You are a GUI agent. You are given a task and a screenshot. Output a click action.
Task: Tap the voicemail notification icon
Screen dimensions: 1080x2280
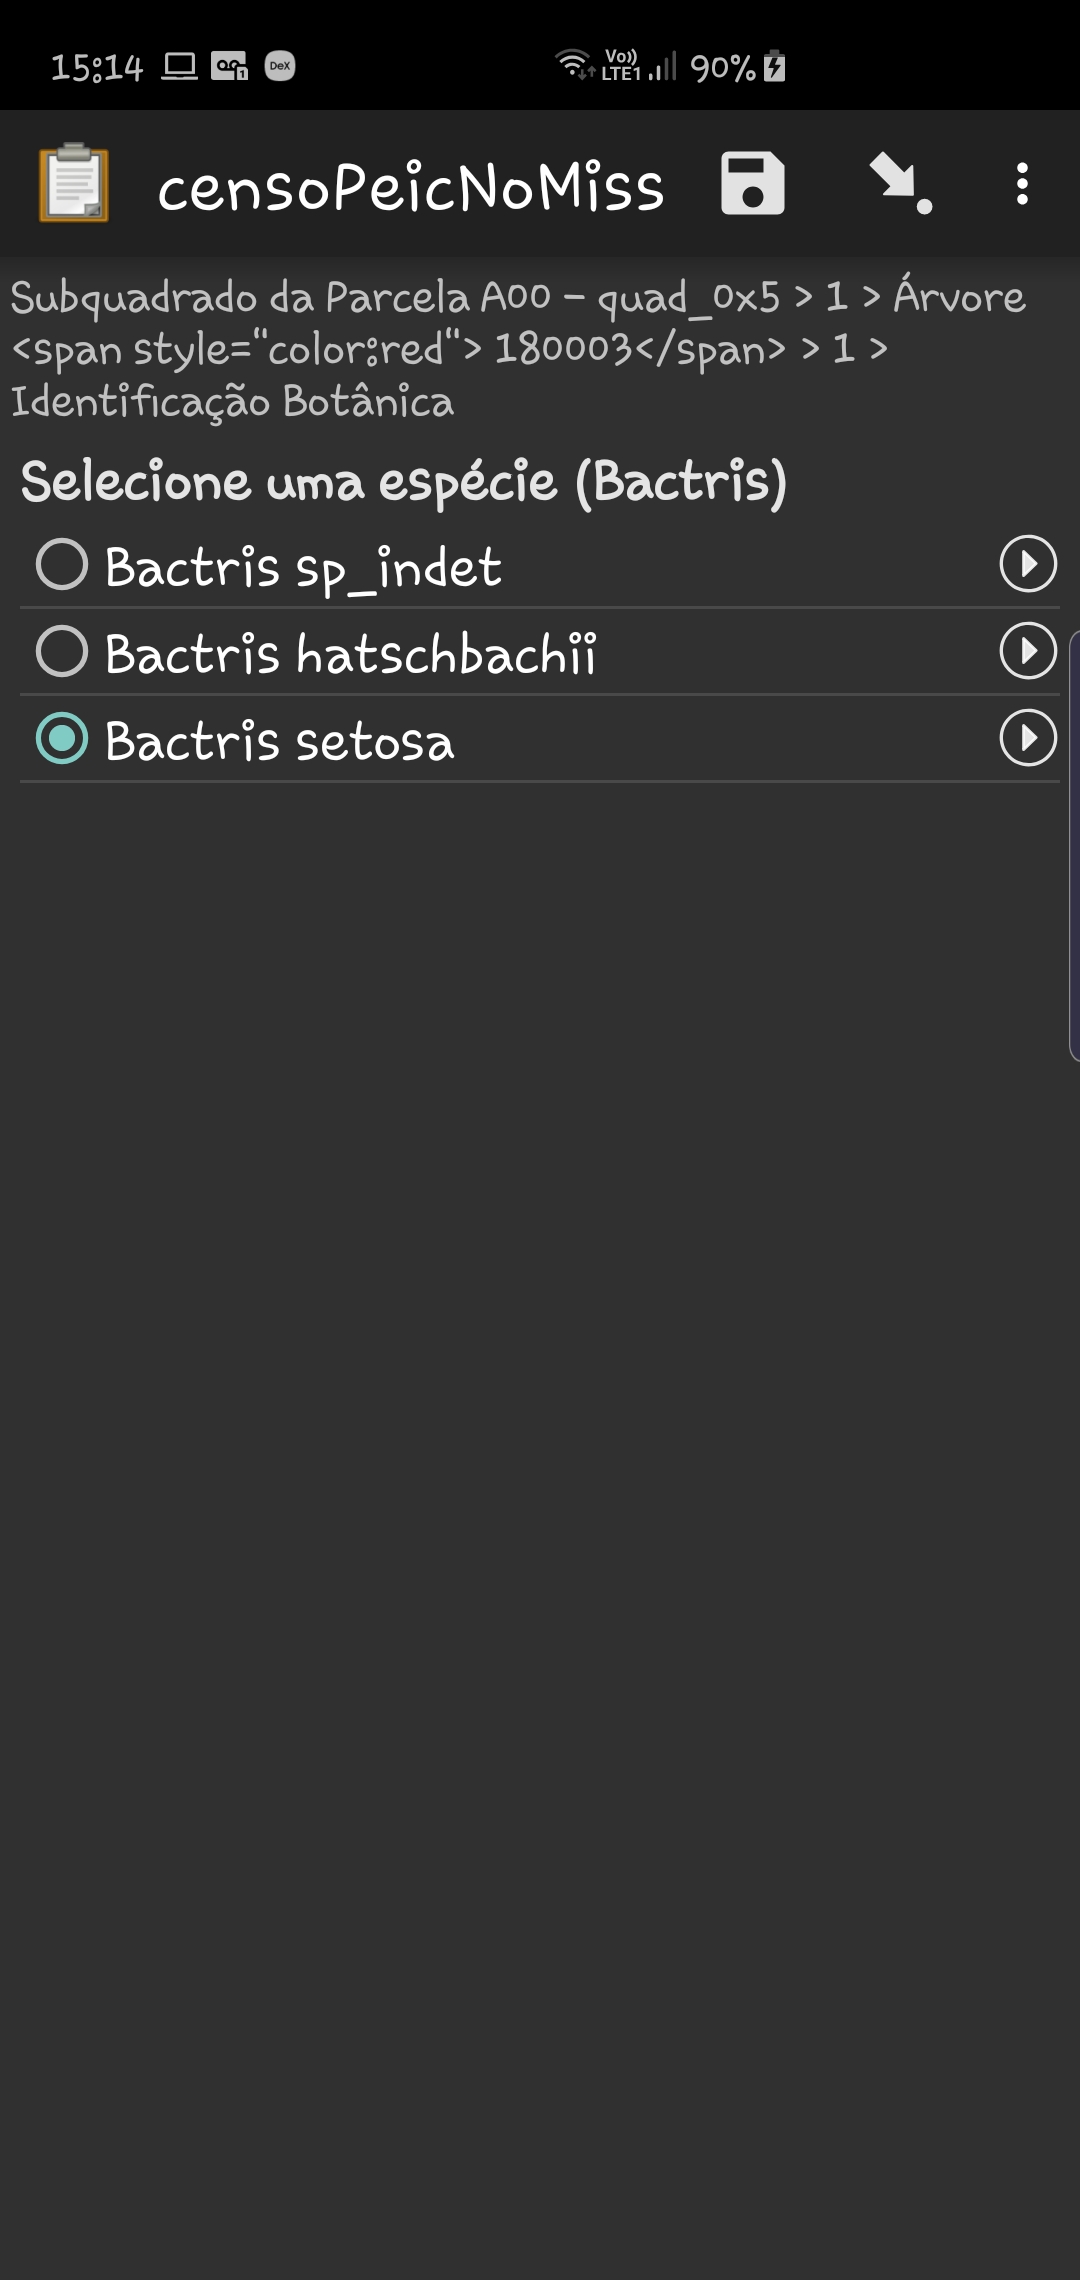click(x=229, y=66)
